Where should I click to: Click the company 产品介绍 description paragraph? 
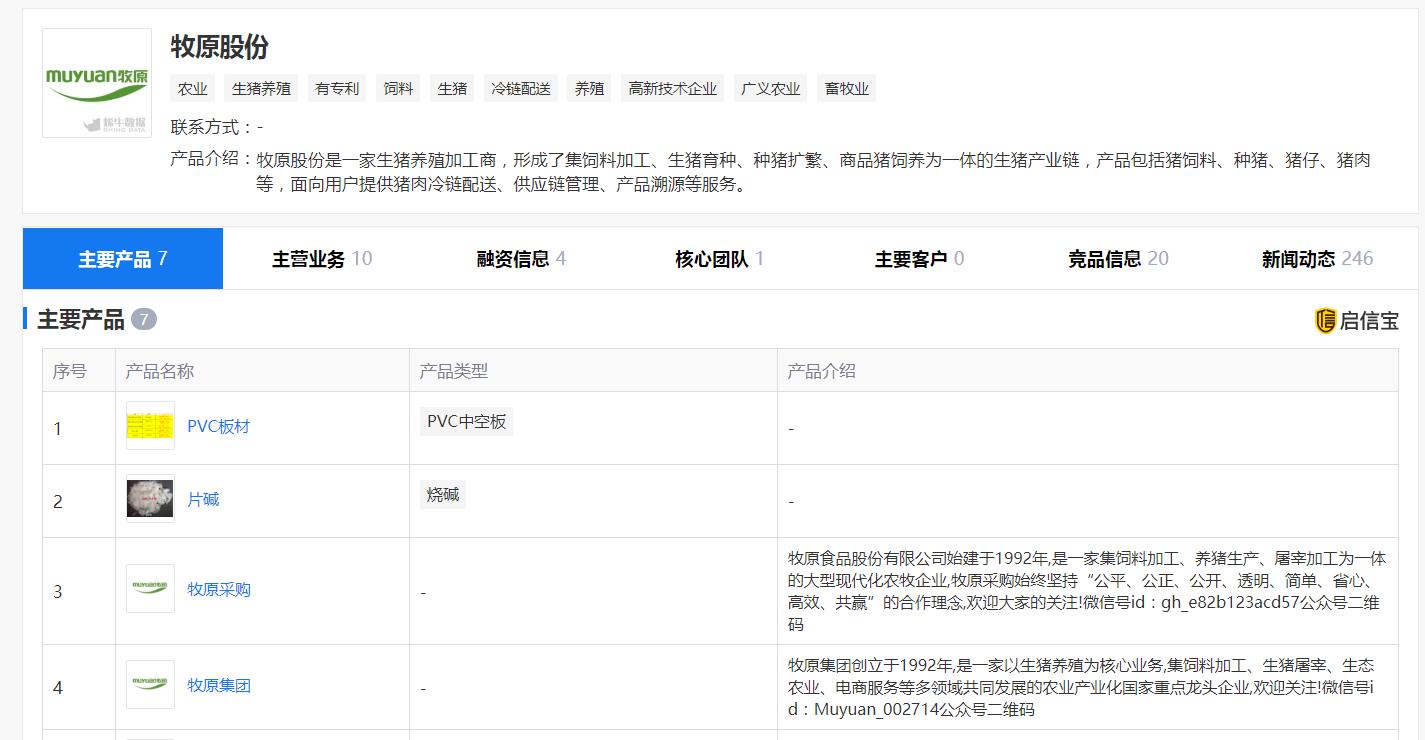pos(814,172)
